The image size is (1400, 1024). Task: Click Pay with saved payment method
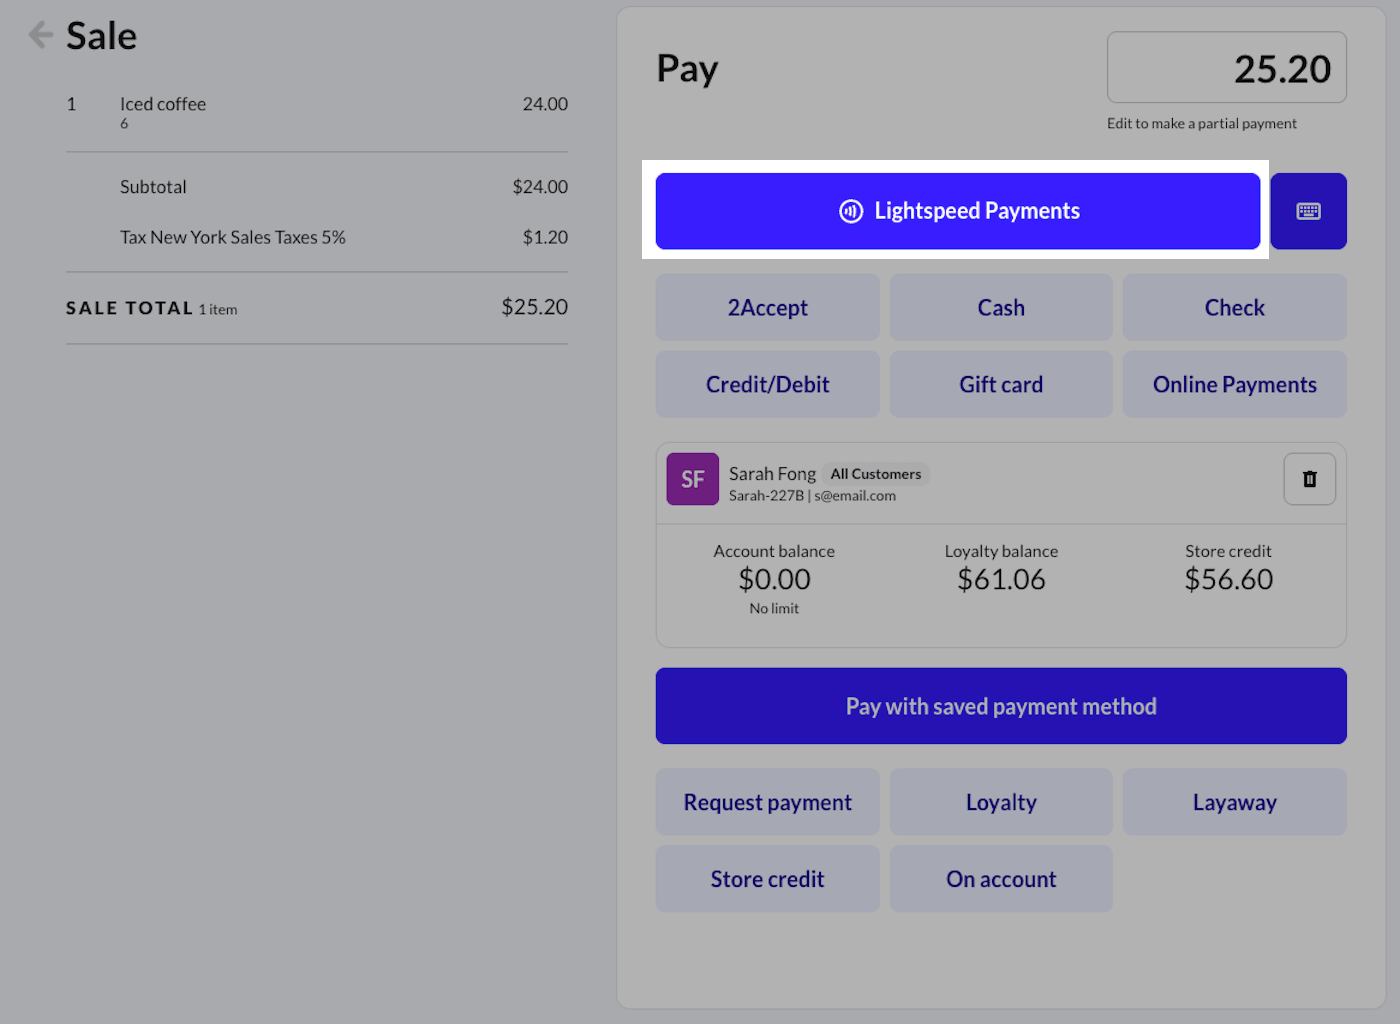(x=1001, y=706)
